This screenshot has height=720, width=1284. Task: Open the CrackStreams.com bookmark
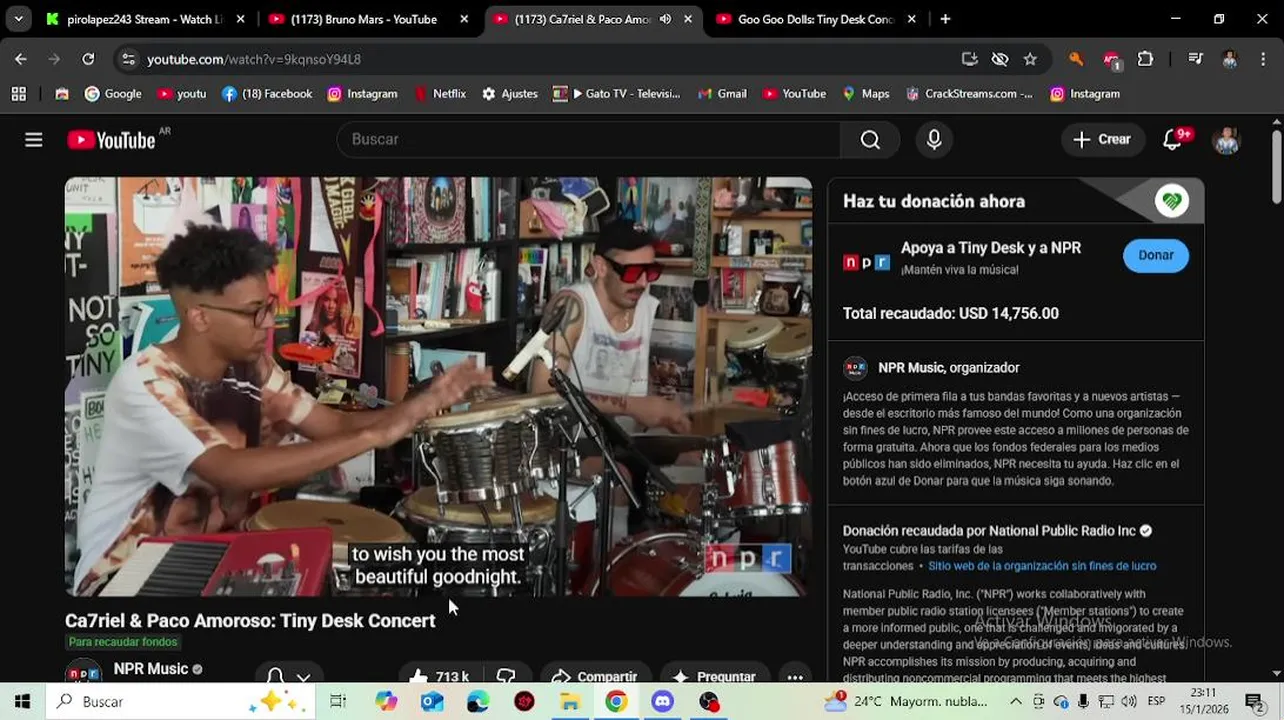[970, 94]
